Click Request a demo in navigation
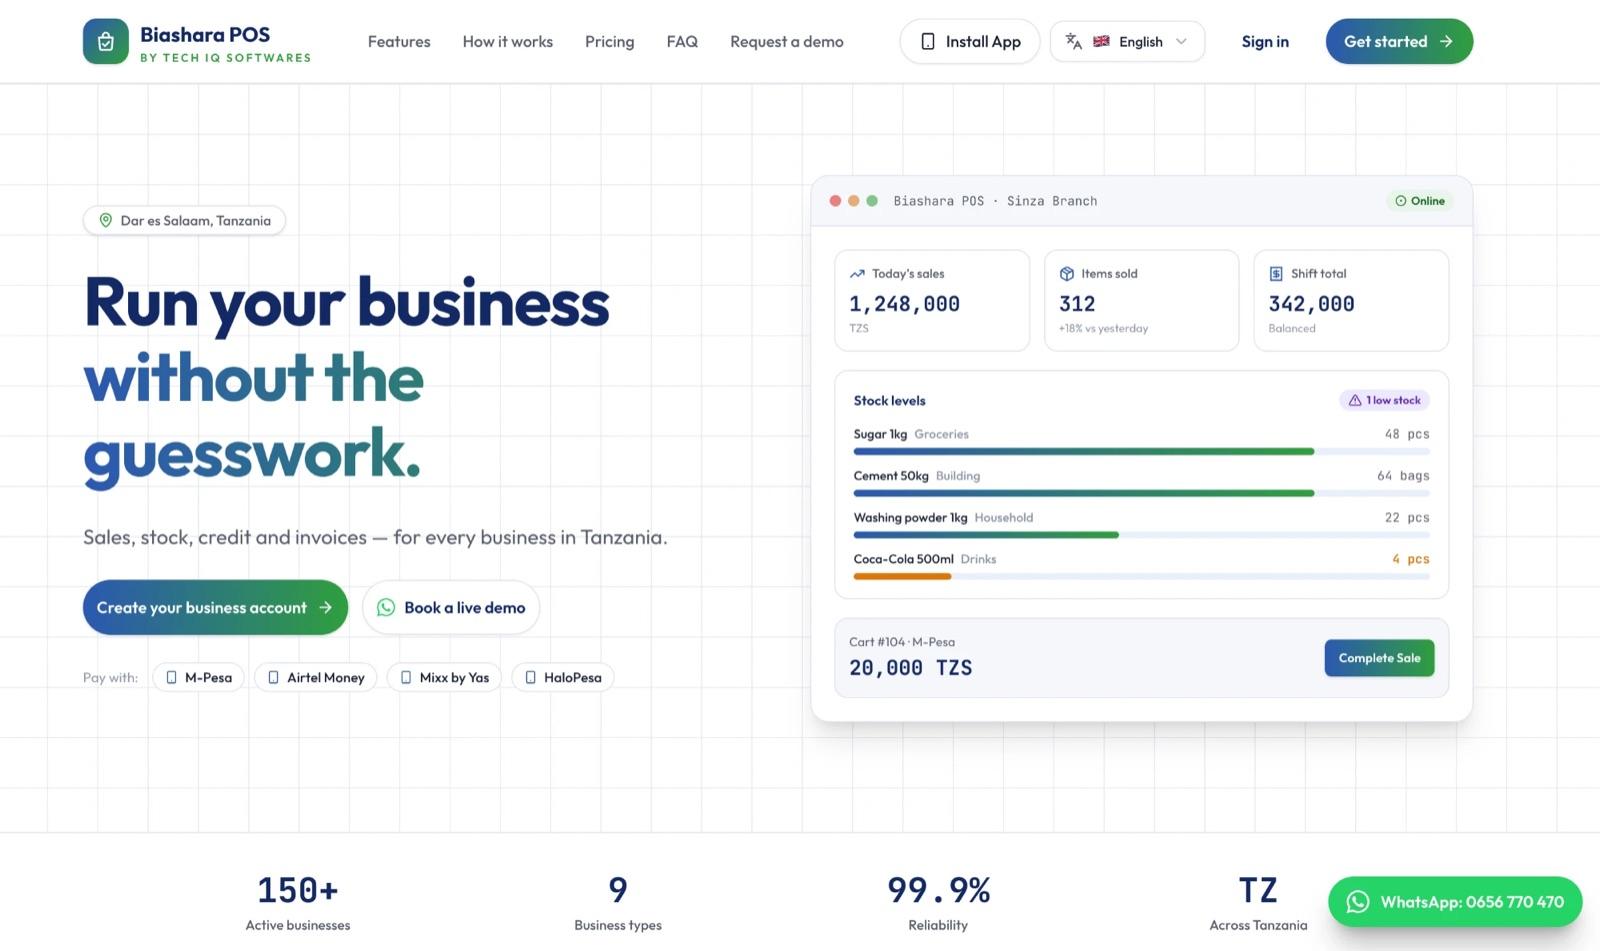The width and height of the screenshot is (1600, 951). click(x=787, y=41)
